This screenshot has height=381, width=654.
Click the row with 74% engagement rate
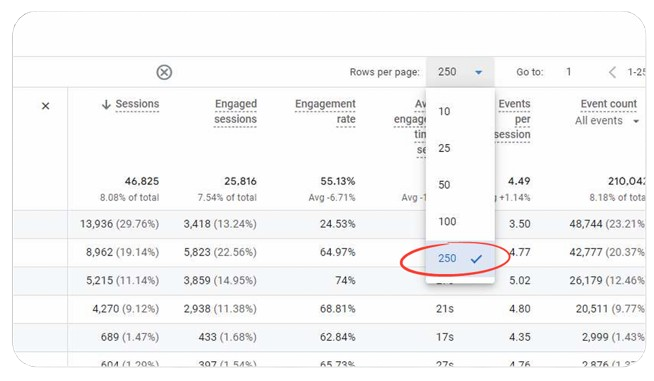pos(330,281)
